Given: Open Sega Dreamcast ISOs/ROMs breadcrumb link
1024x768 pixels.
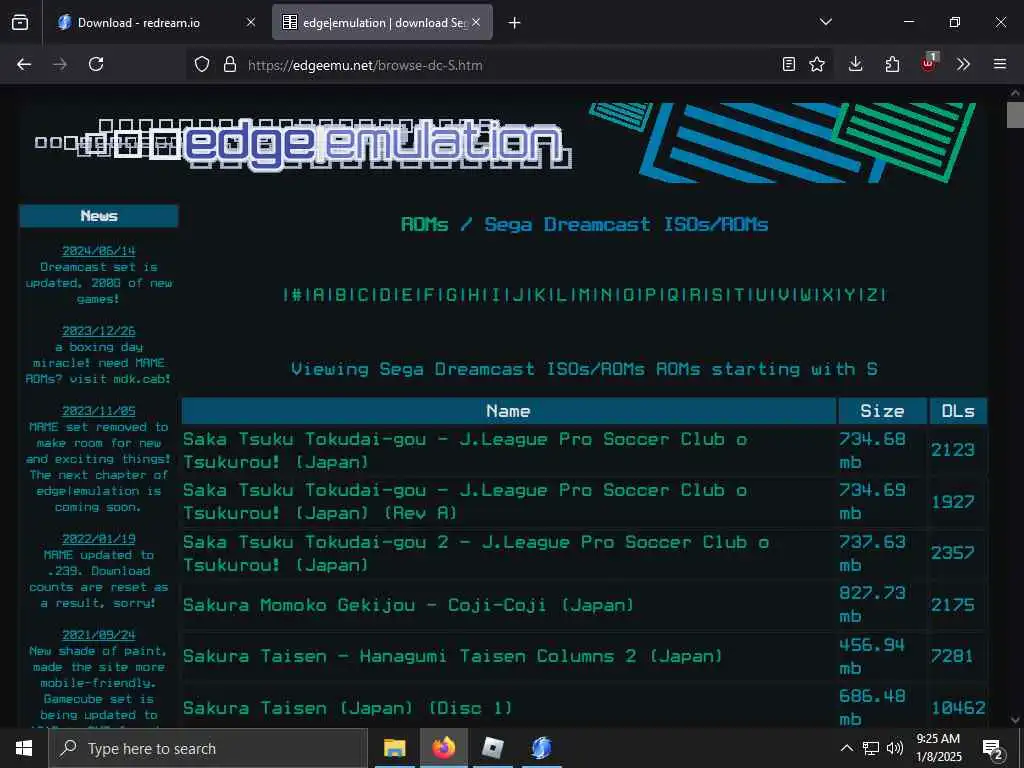Looking at the screenshot, I should click(626, 225).
